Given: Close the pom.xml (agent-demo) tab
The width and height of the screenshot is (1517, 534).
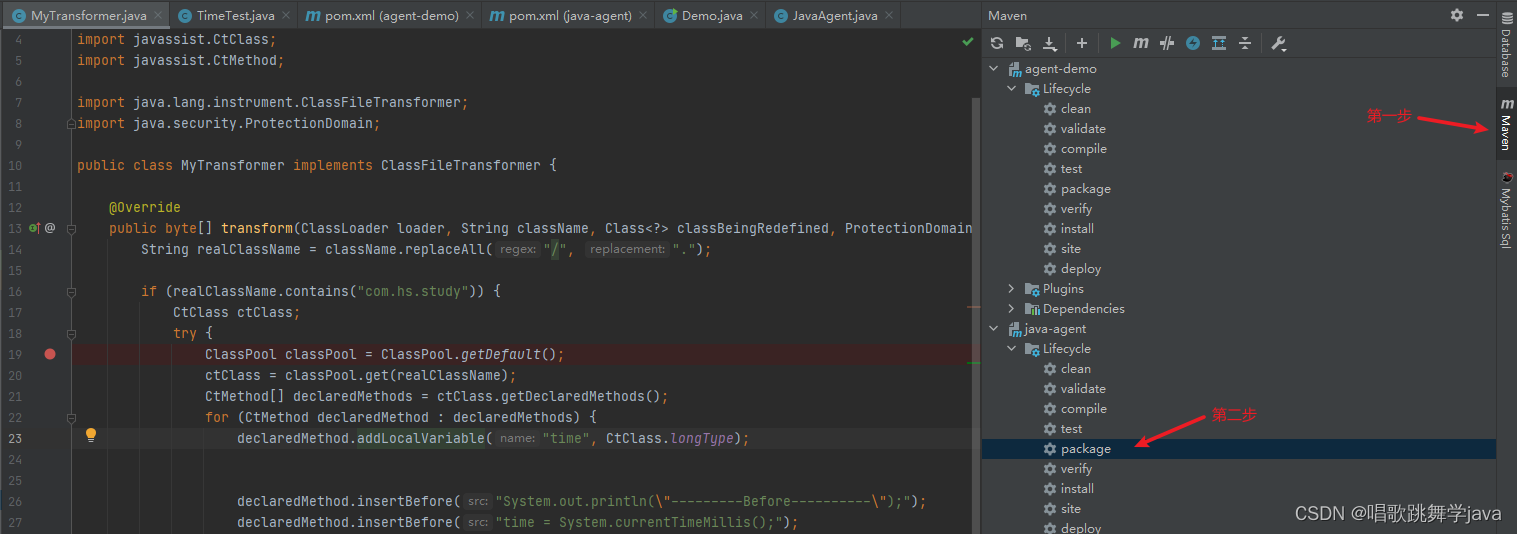Looking at the screenshot, I should click(470, 16).
